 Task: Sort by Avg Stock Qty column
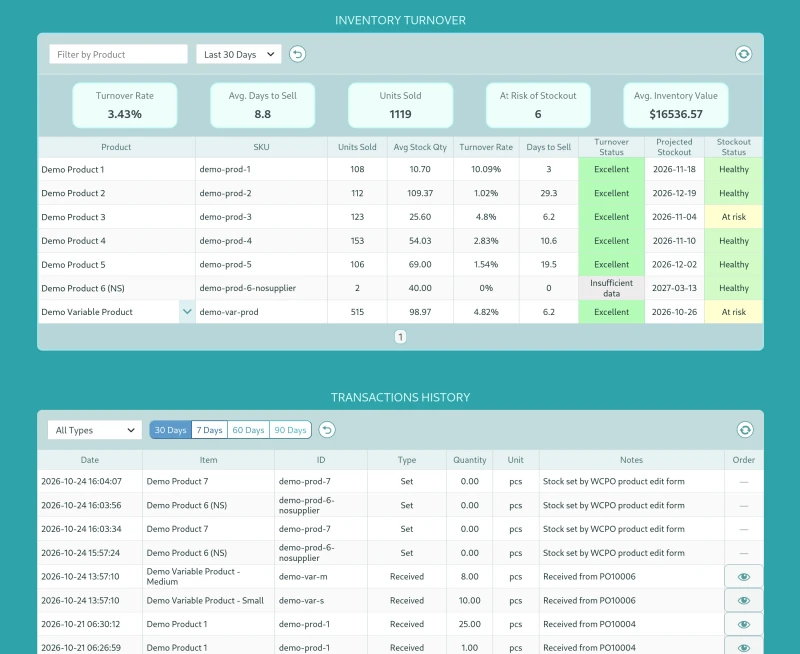(x=420, y=147)
